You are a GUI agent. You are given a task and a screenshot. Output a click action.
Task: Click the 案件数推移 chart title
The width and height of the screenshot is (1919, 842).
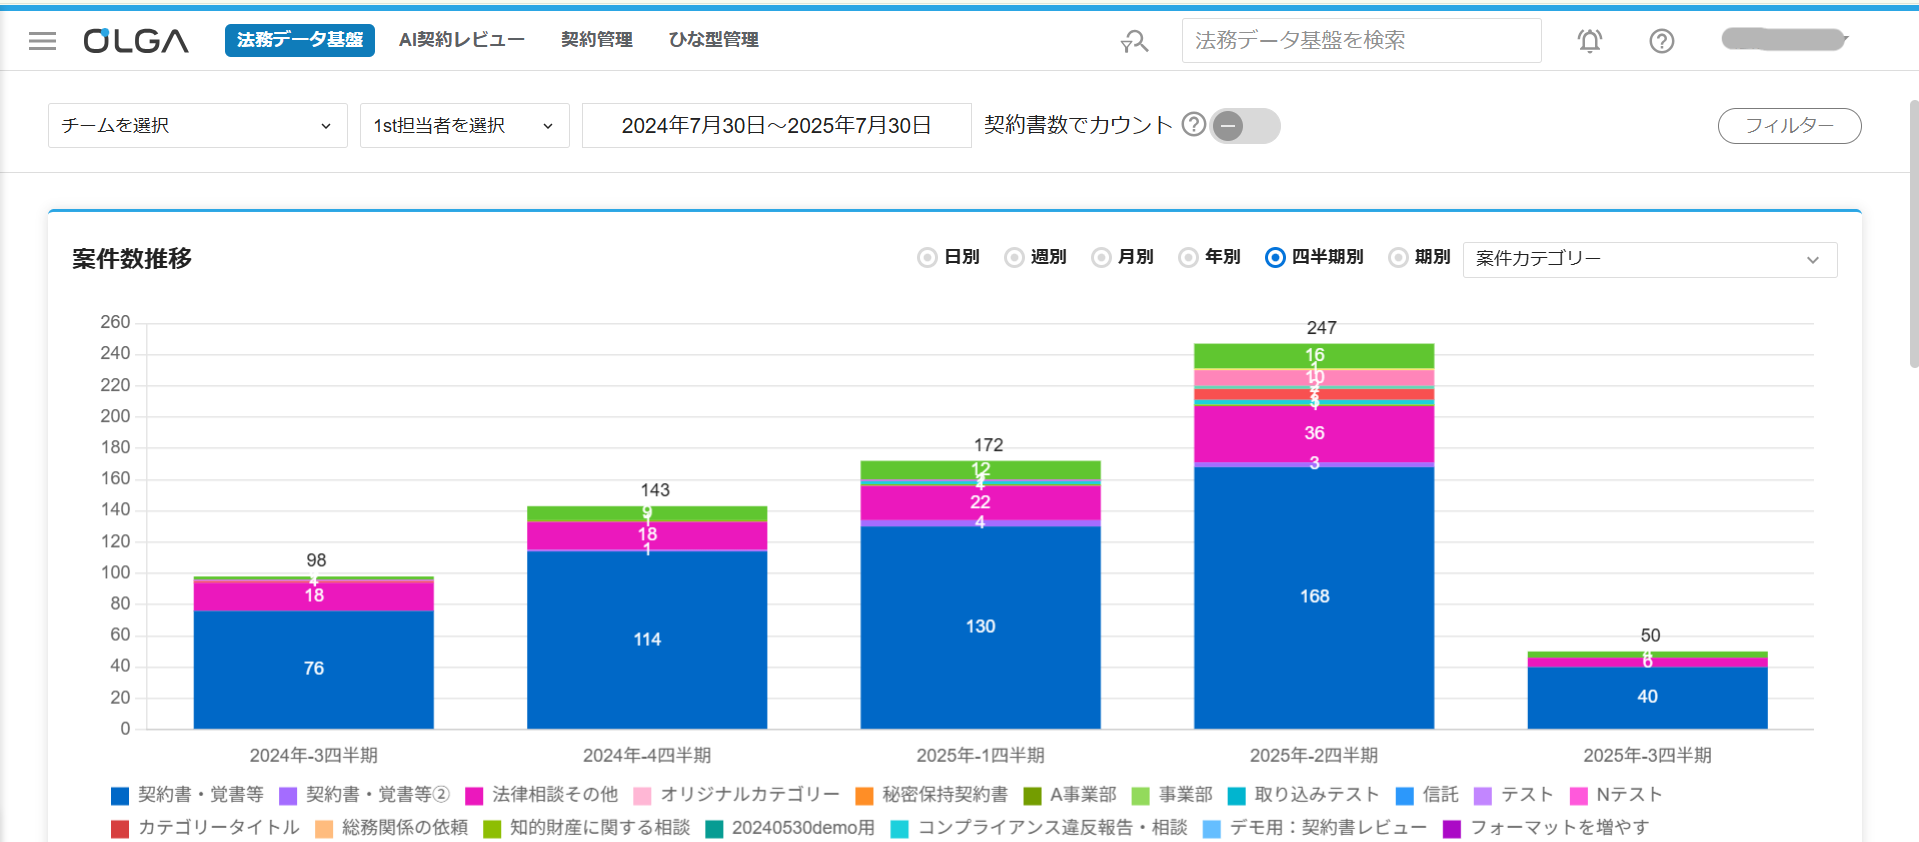coord(132,259)
